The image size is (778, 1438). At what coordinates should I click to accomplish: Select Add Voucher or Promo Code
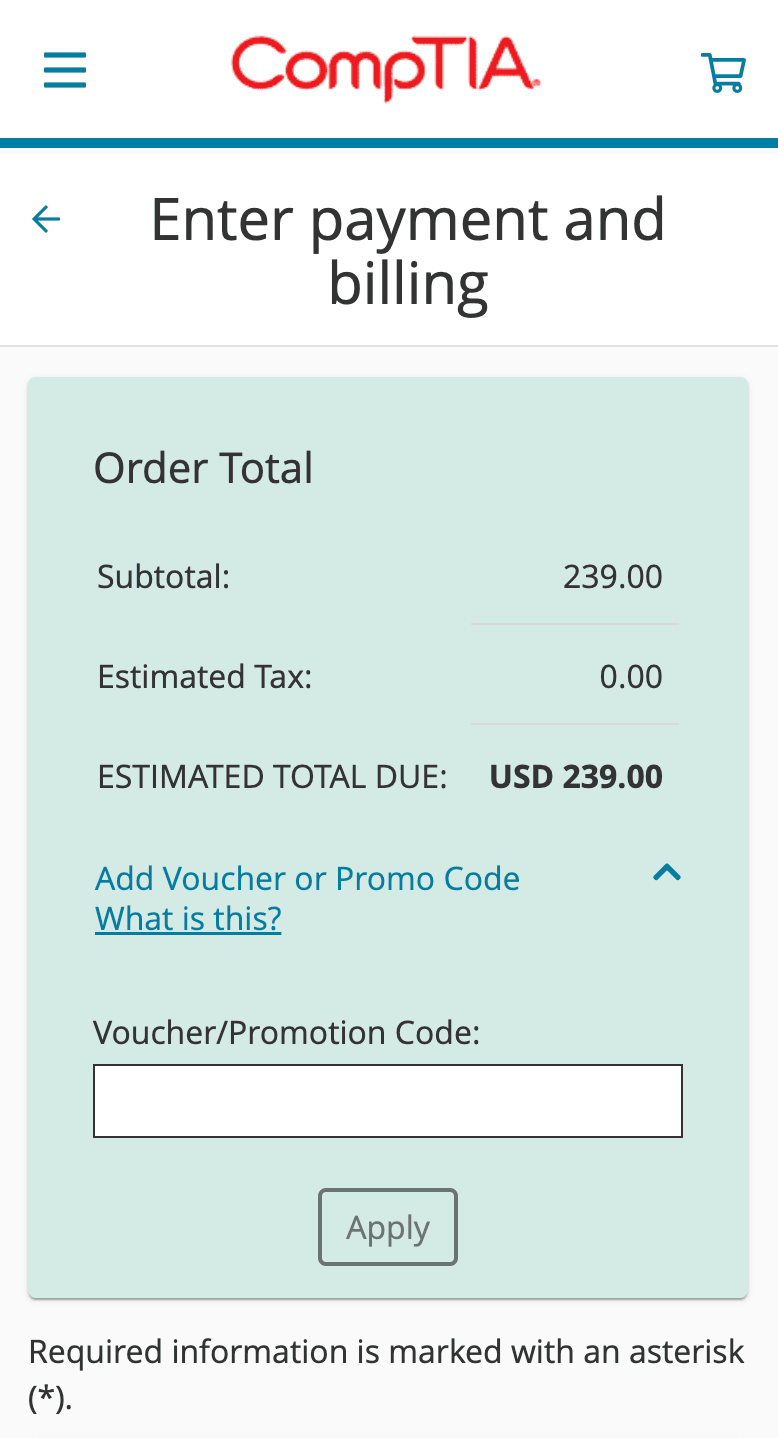click(x=306, y=877)
